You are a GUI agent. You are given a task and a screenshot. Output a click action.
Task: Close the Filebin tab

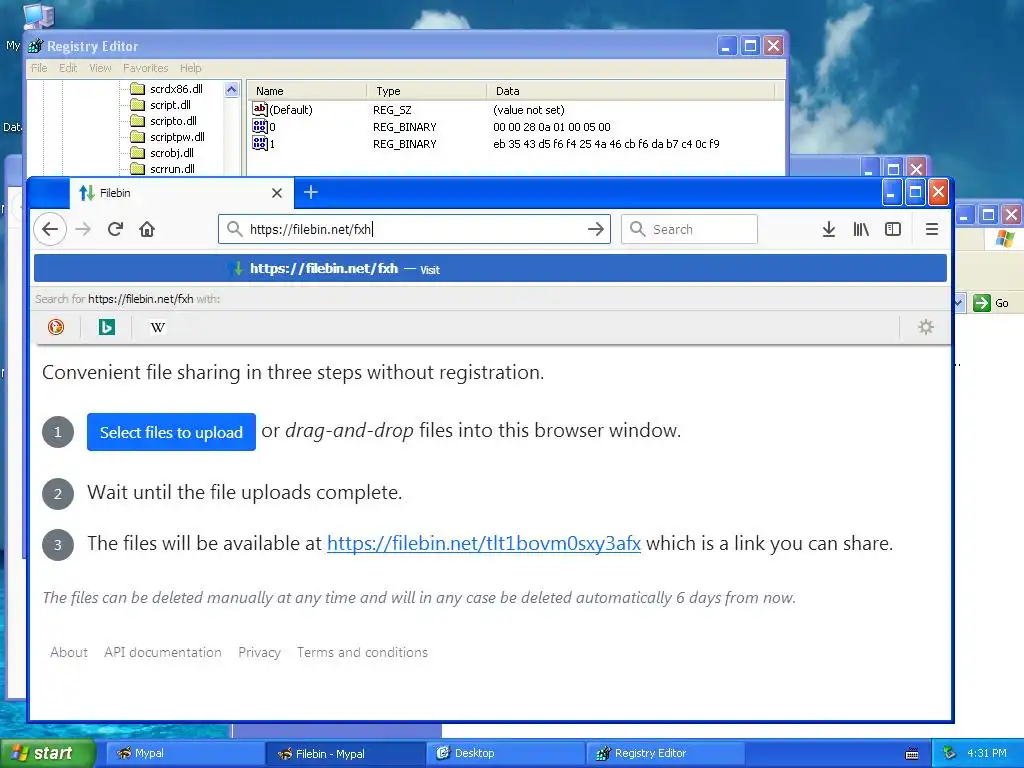(x=277, y=193)
